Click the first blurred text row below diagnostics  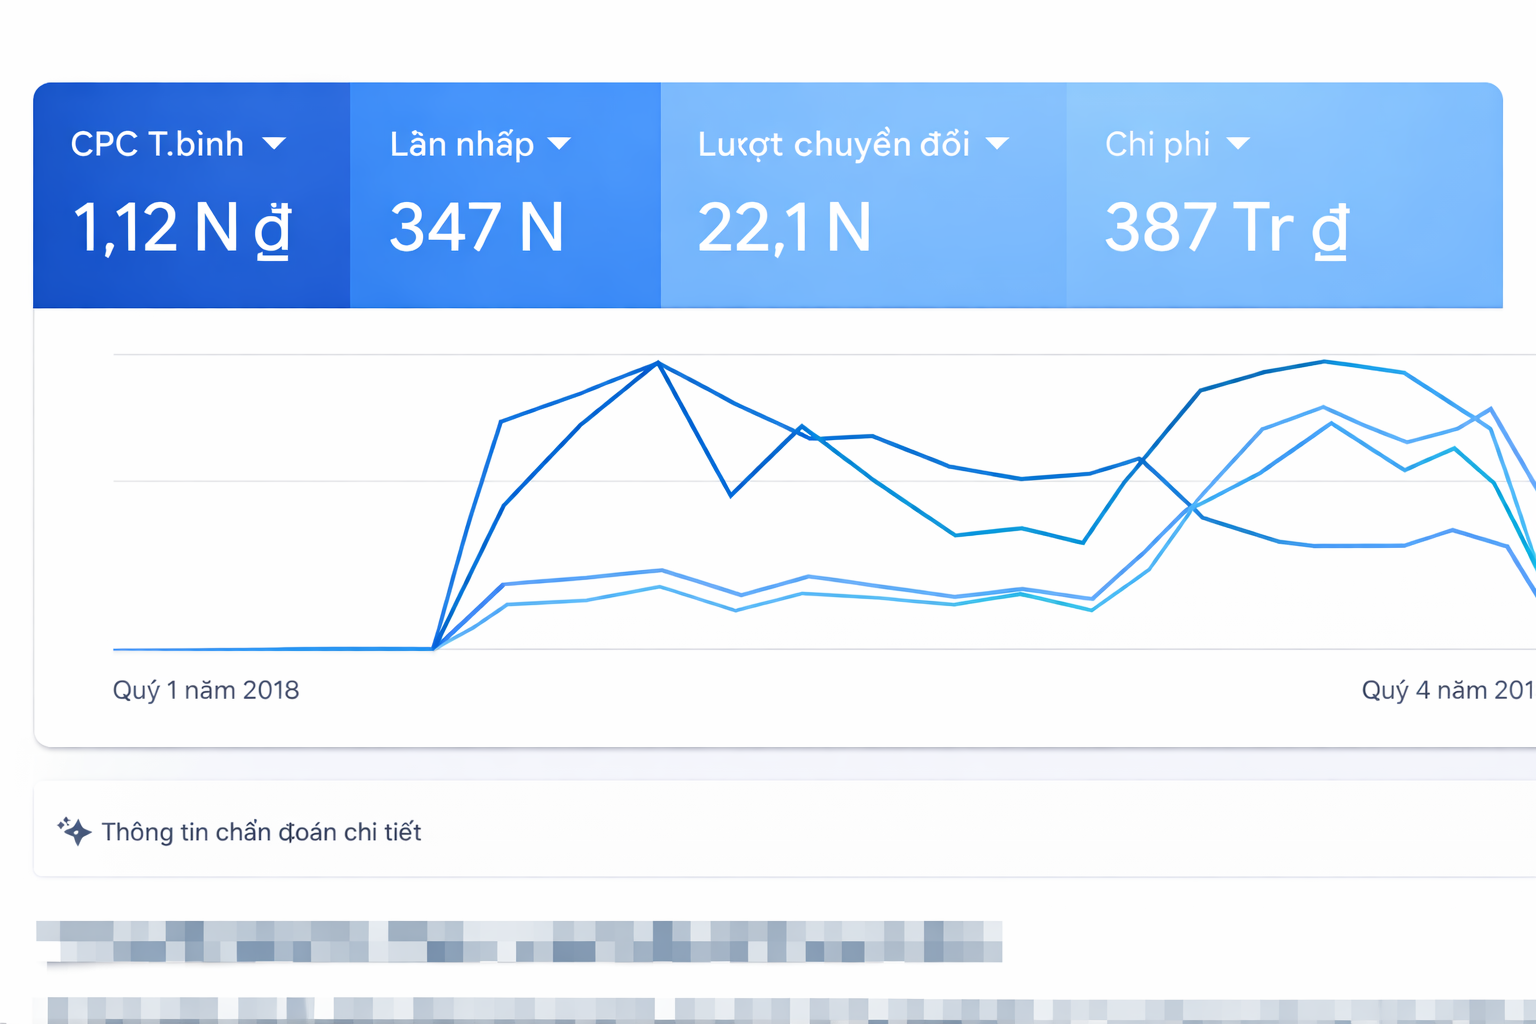coord(519,942)
